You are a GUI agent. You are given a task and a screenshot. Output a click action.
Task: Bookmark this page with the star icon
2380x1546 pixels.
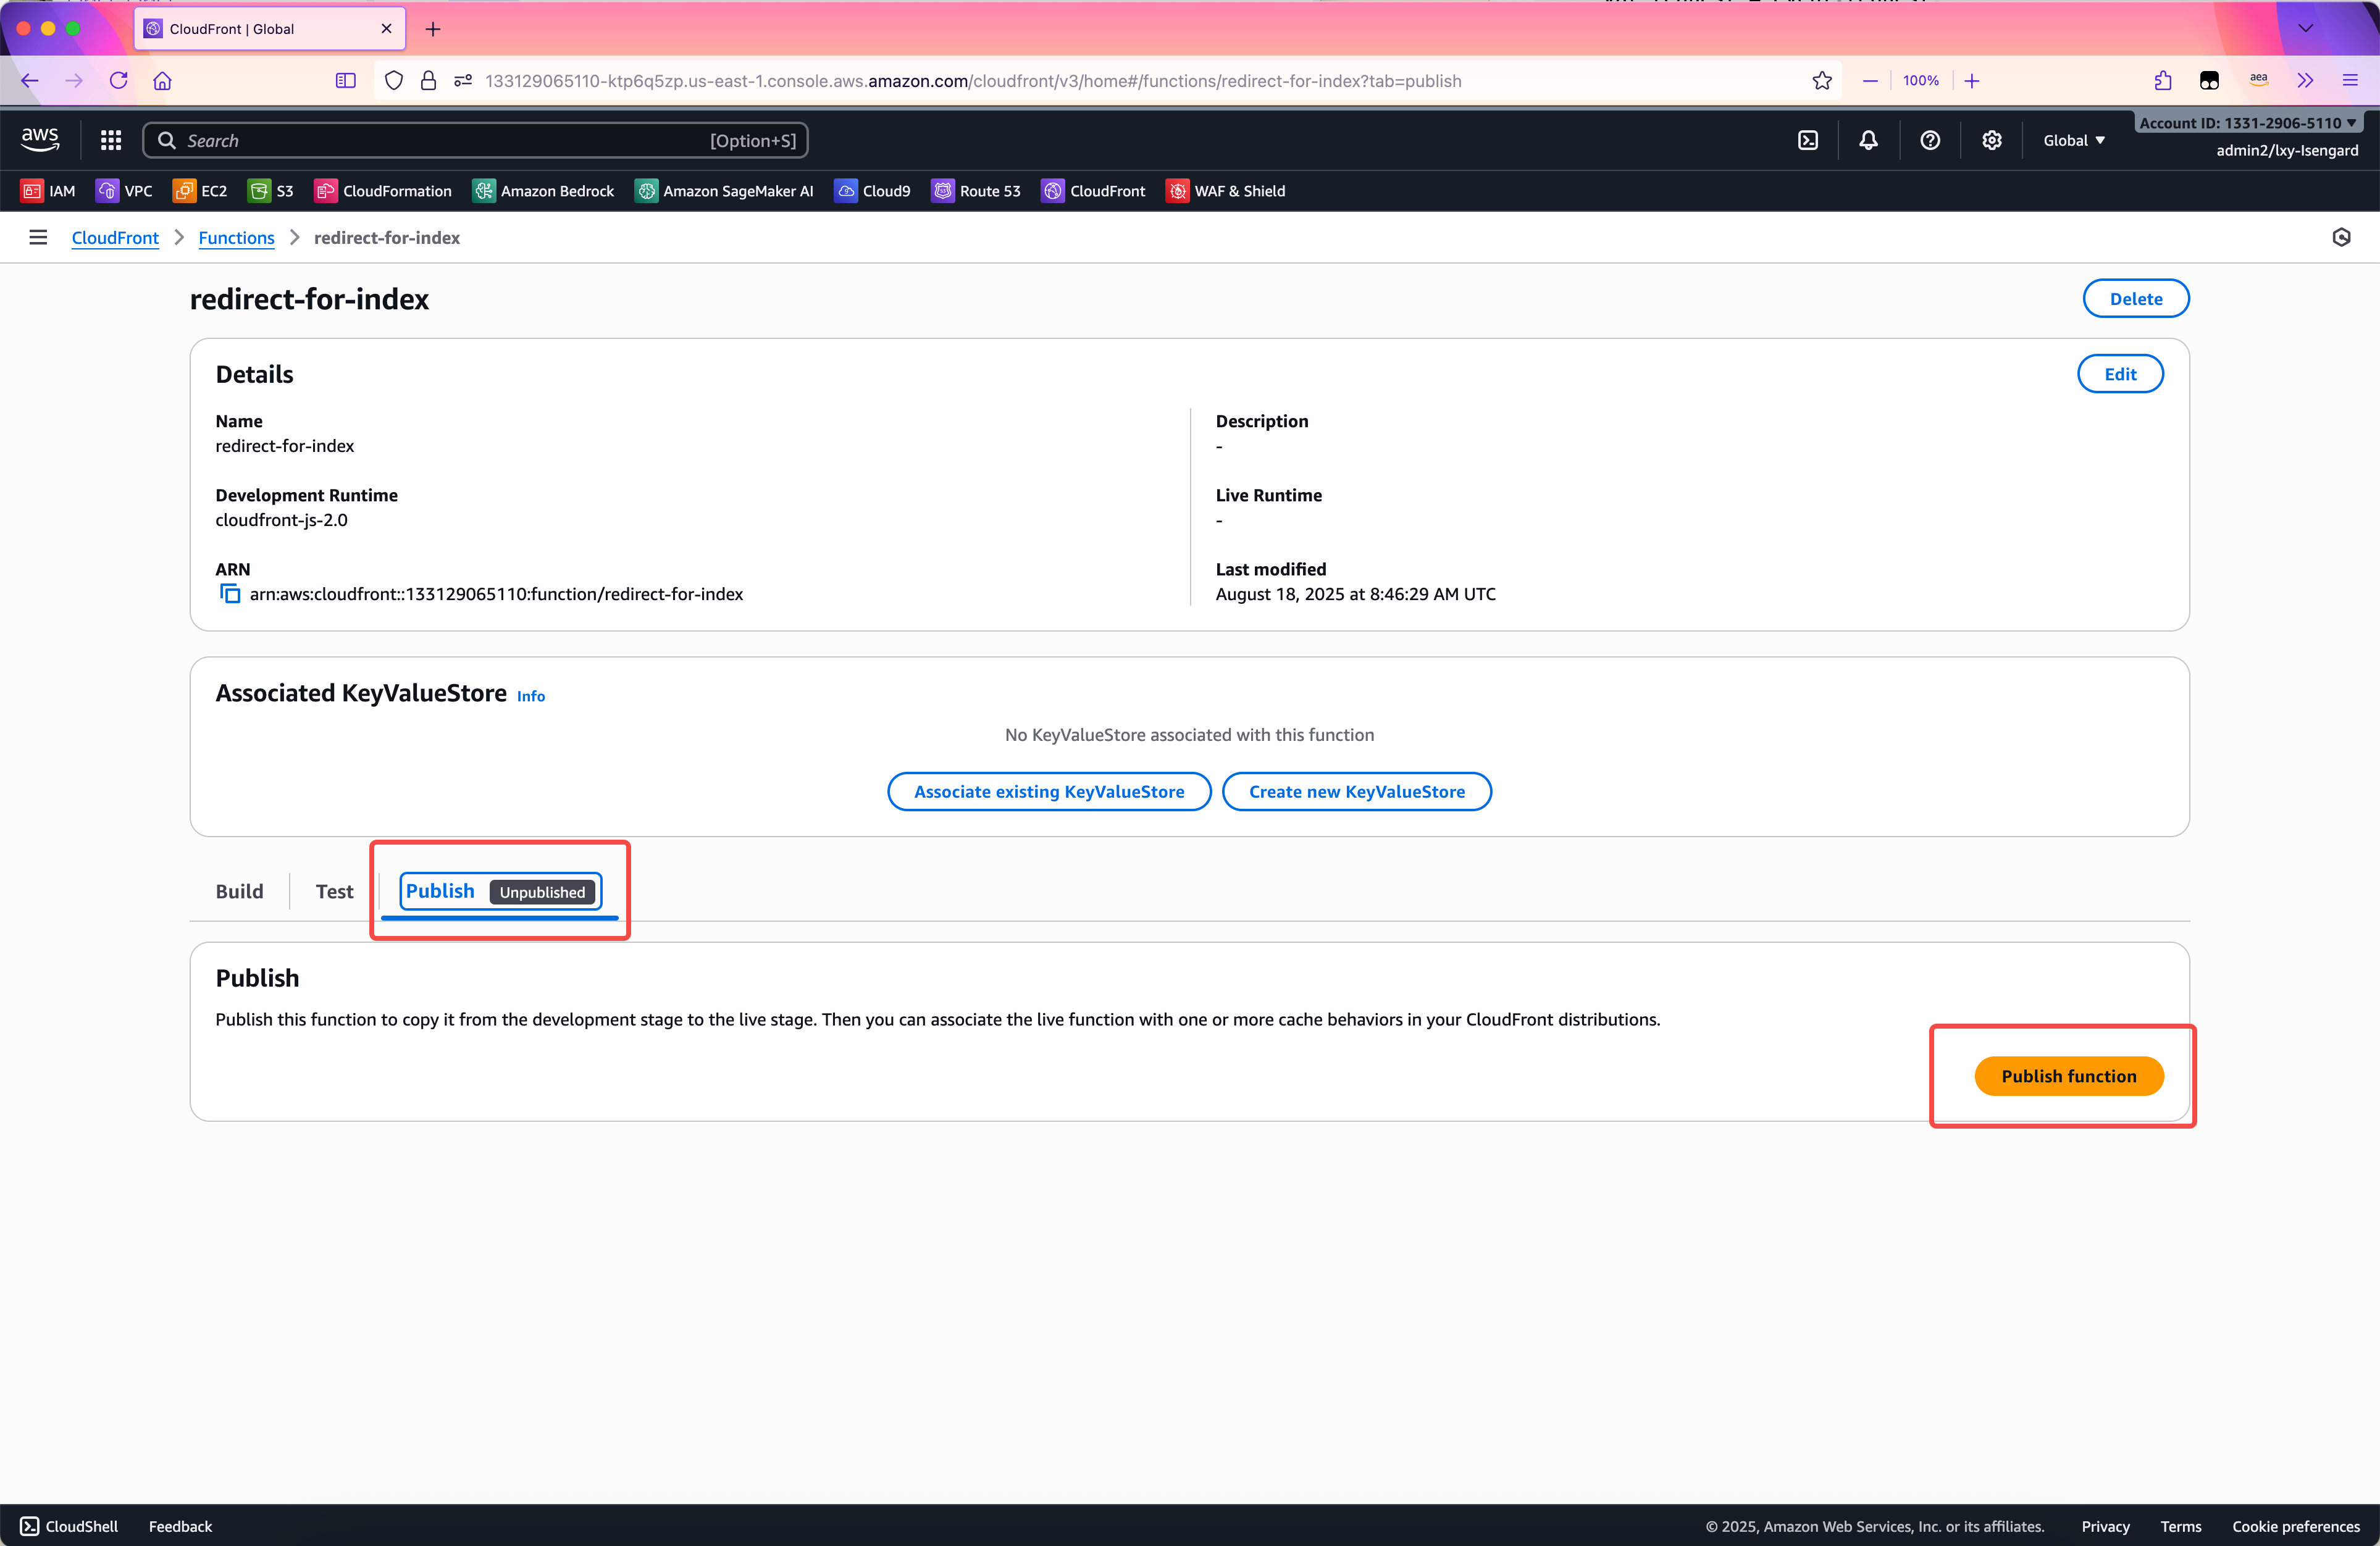click(x=1822, y=81)
